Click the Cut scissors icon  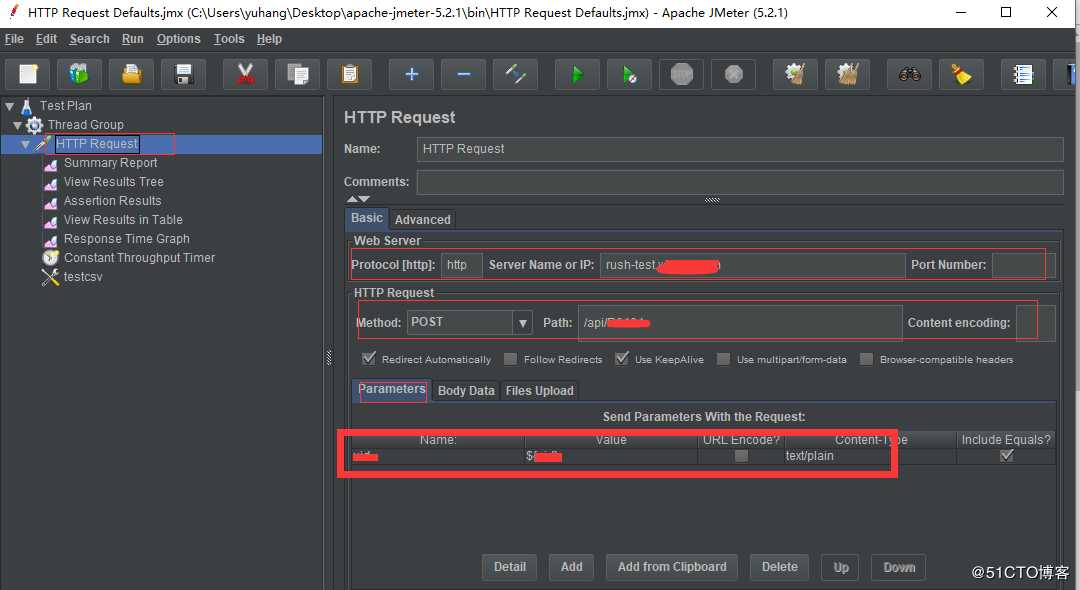pyautogui.click(x=245, y=74)
